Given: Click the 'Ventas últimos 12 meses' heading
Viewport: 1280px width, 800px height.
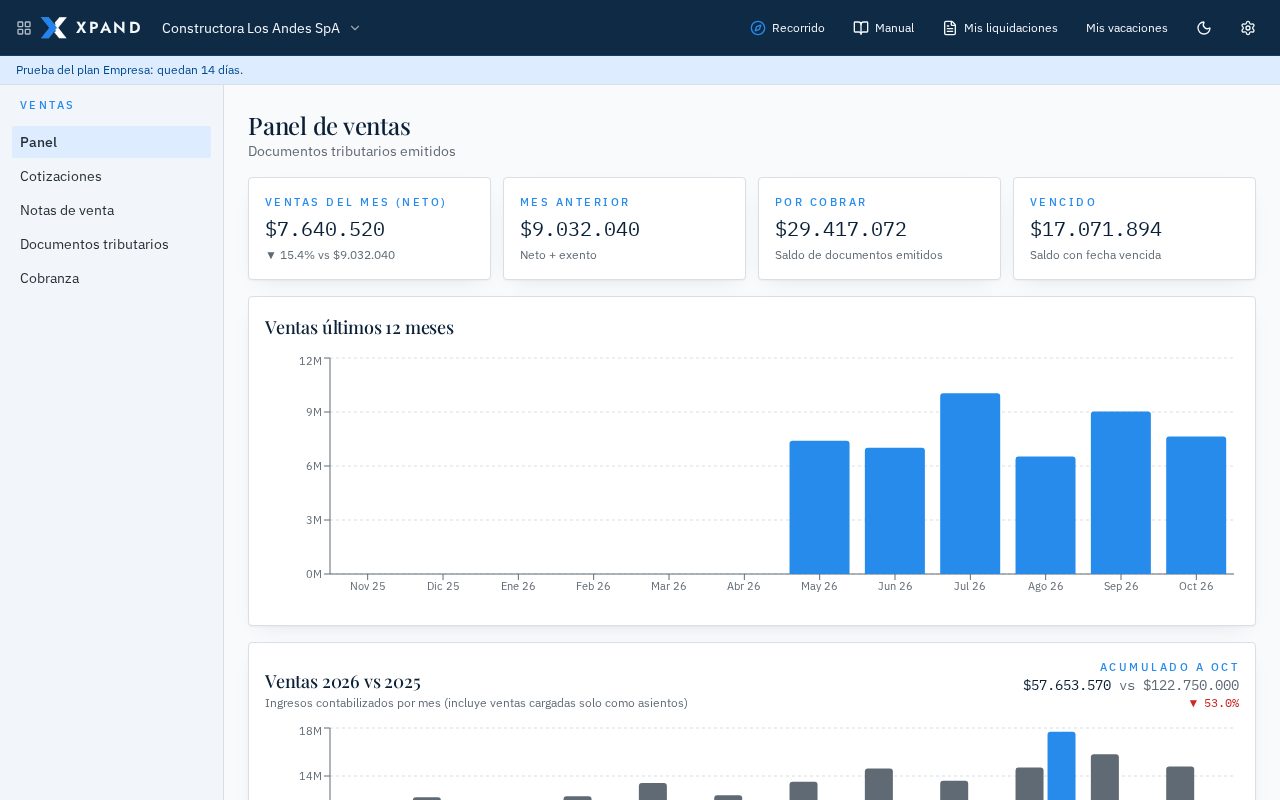Looking at the screenshot, I should (359, 327).
